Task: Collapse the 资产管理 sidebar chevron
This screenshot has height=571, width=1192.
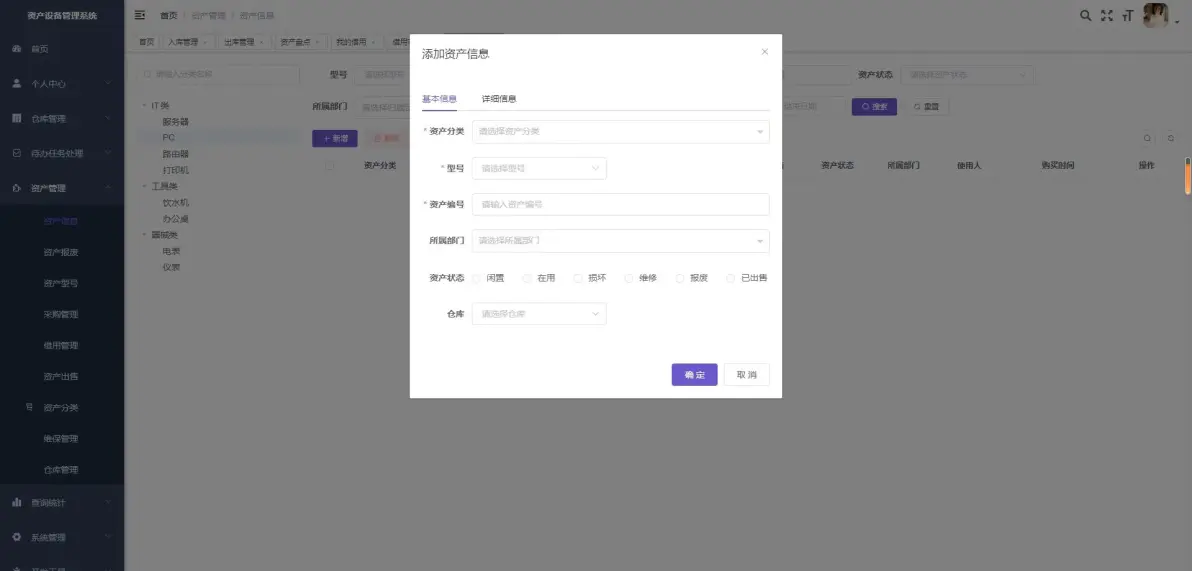Action: pyautogui.click(x=108, y=188)
